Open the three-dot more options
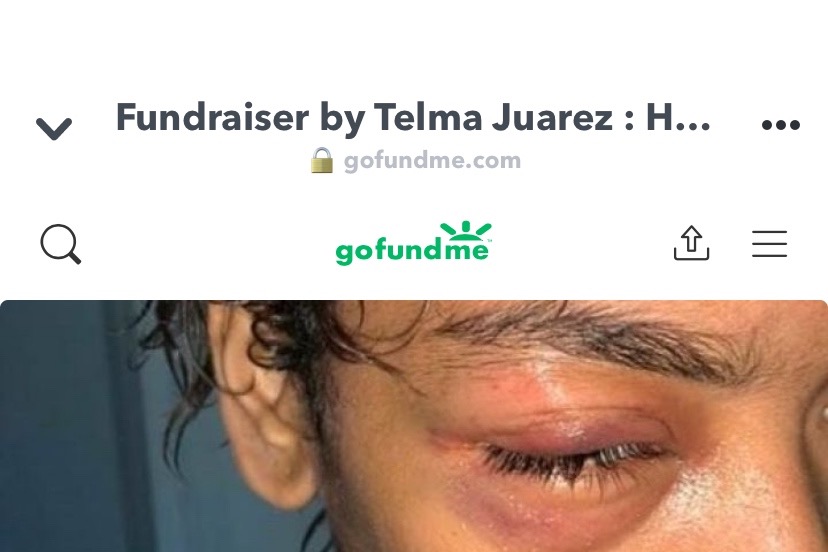828x552 pixels. pyautogui.click(x=780, y=125)
